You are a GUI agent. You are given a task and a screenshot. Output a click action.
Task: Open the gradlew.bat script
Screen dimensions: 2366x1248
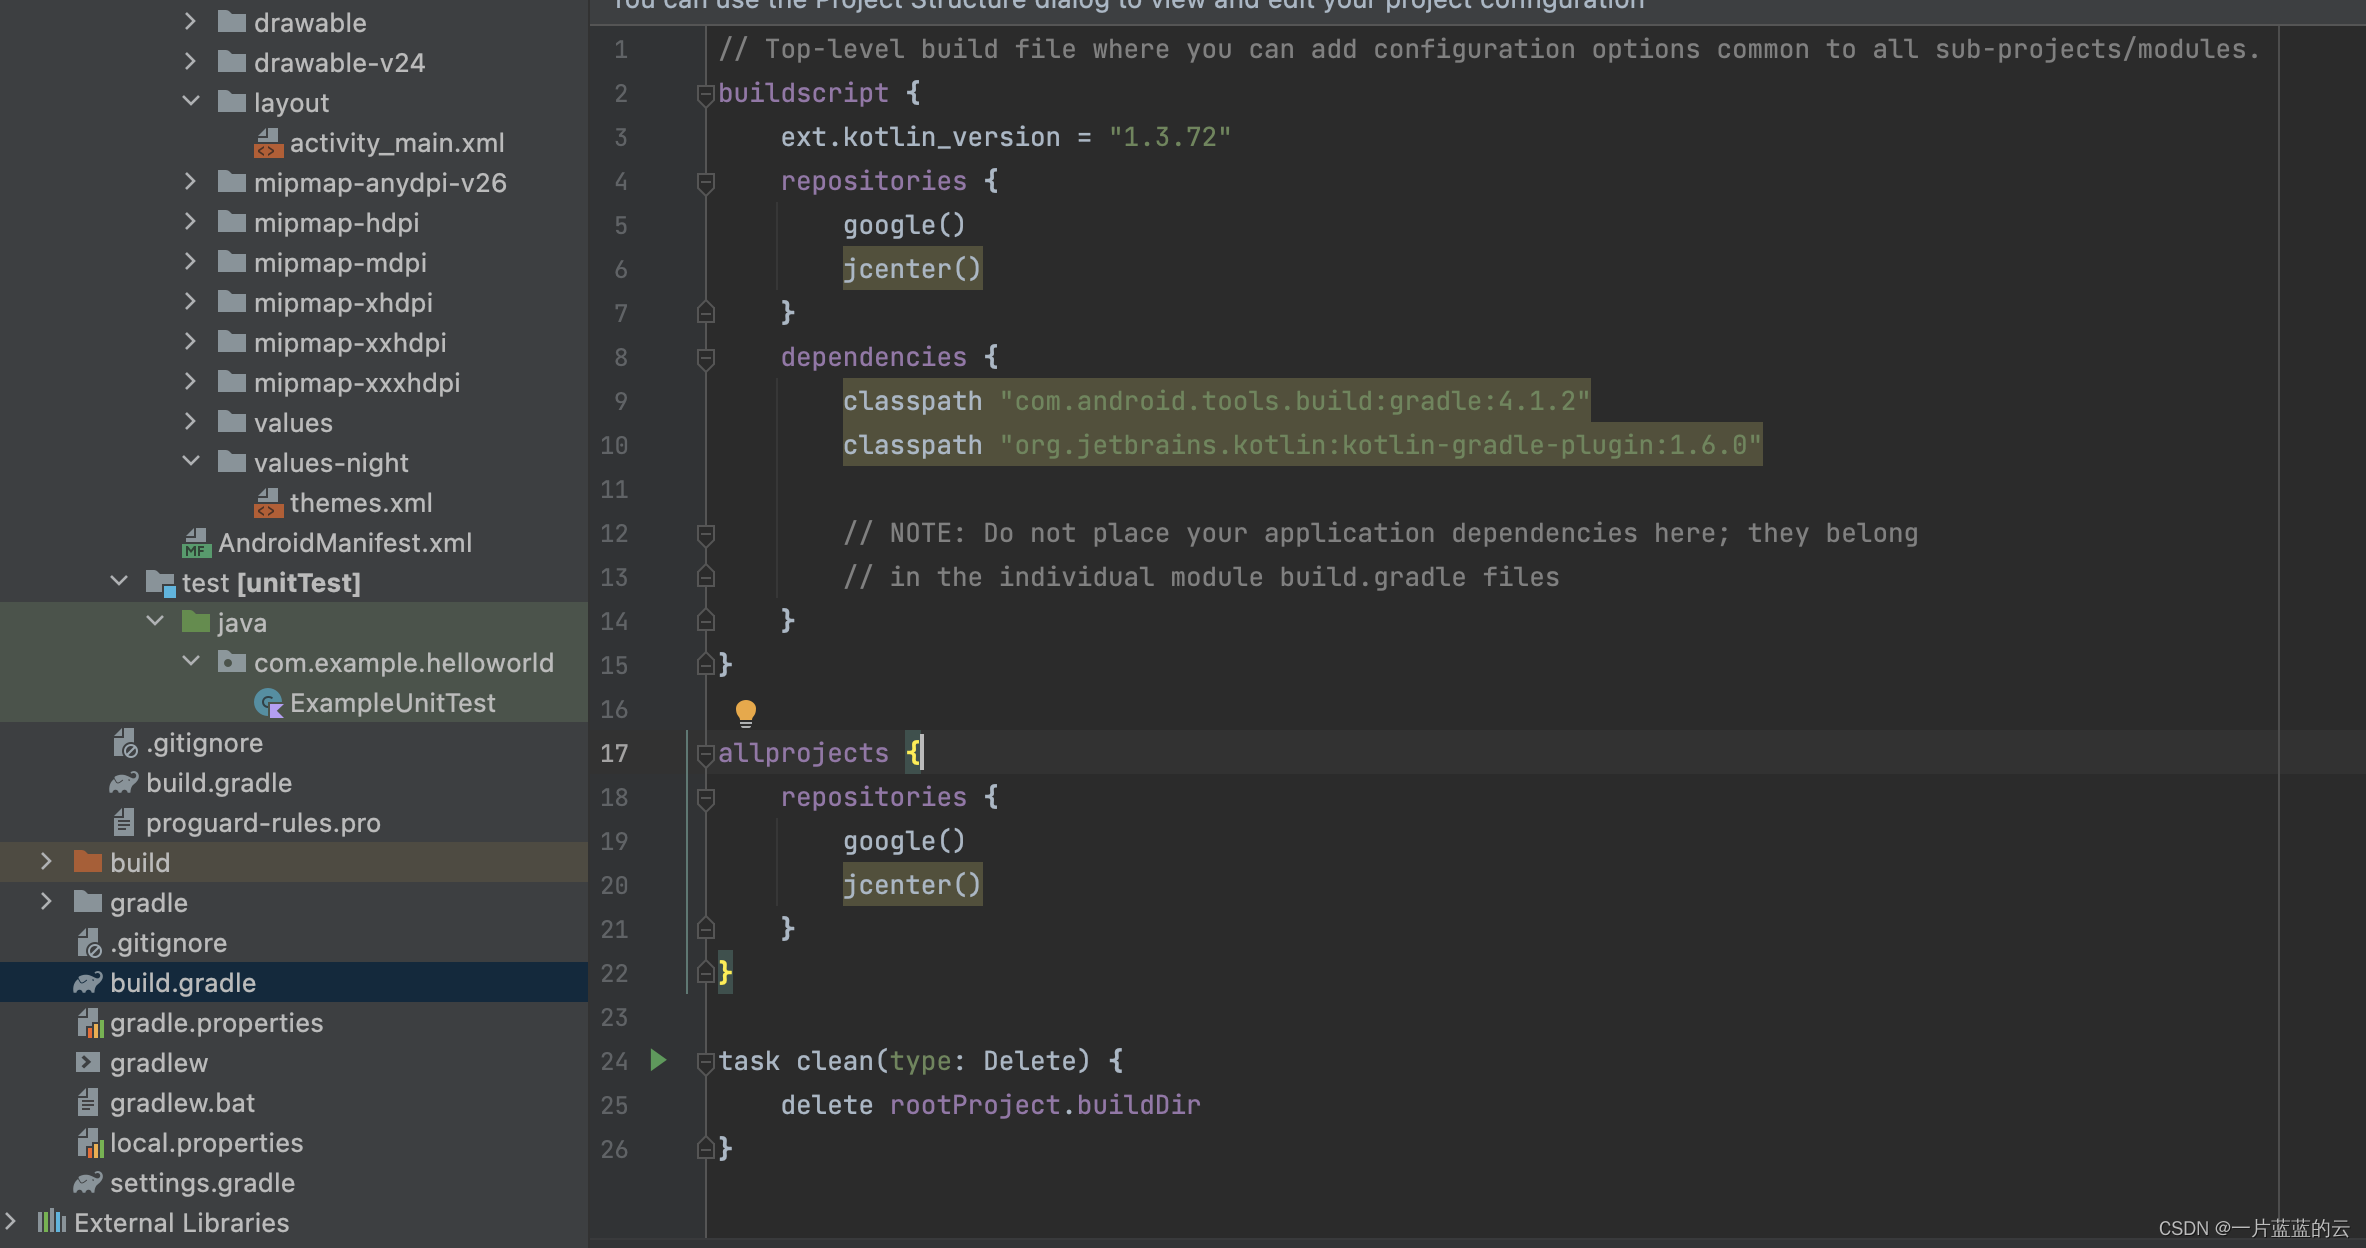[181, 1102]
